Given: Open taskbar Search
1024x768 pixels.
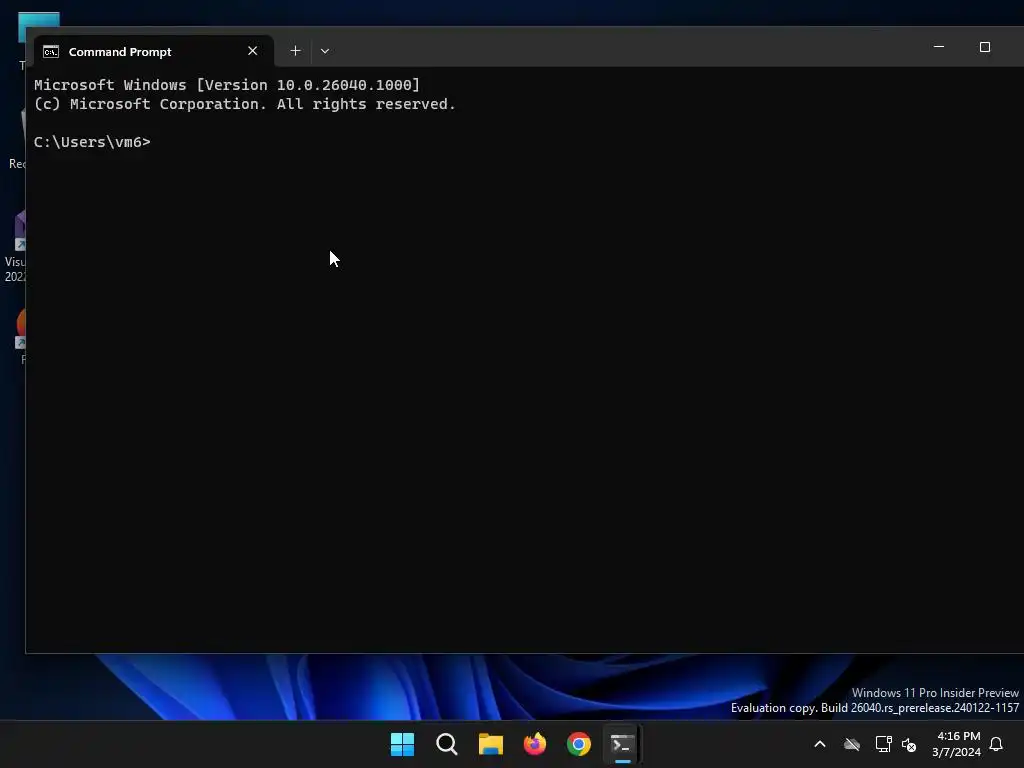Looking at the screenshot, I should [447, 744].
